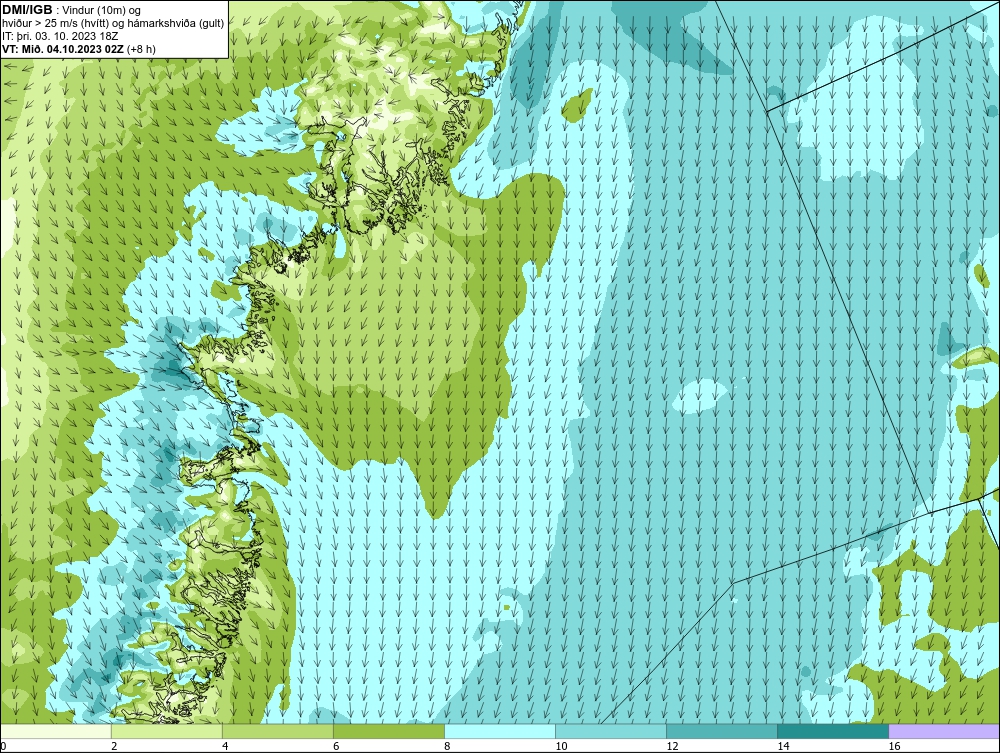Screen dimensions: 1000x753
Task: Click the 2–4 m/s light green swatch
Action: pos(167,731)
